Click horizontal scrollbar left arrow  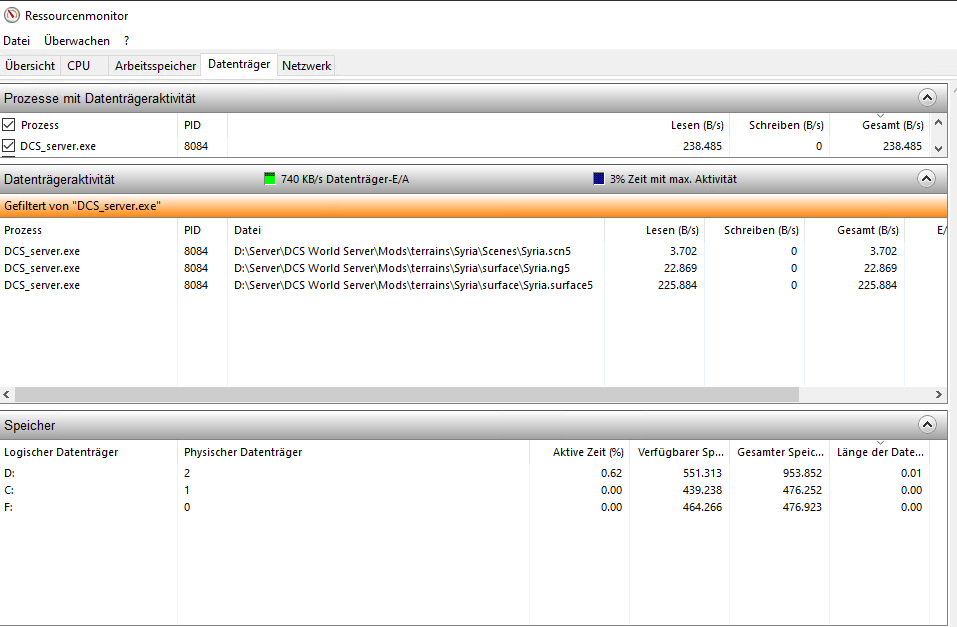click(7, 394)
